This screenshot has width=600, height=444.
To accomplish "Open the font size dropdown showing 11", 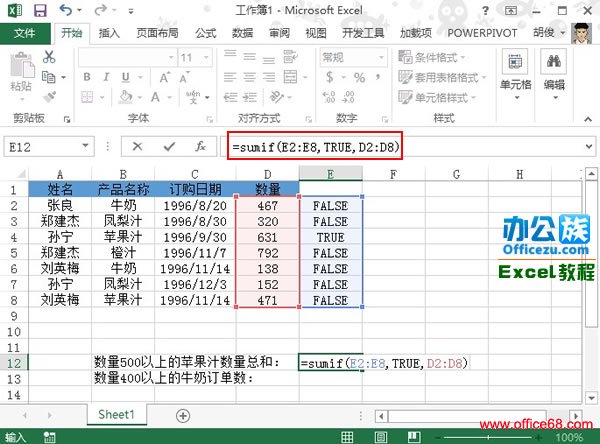I will [206, 58].
